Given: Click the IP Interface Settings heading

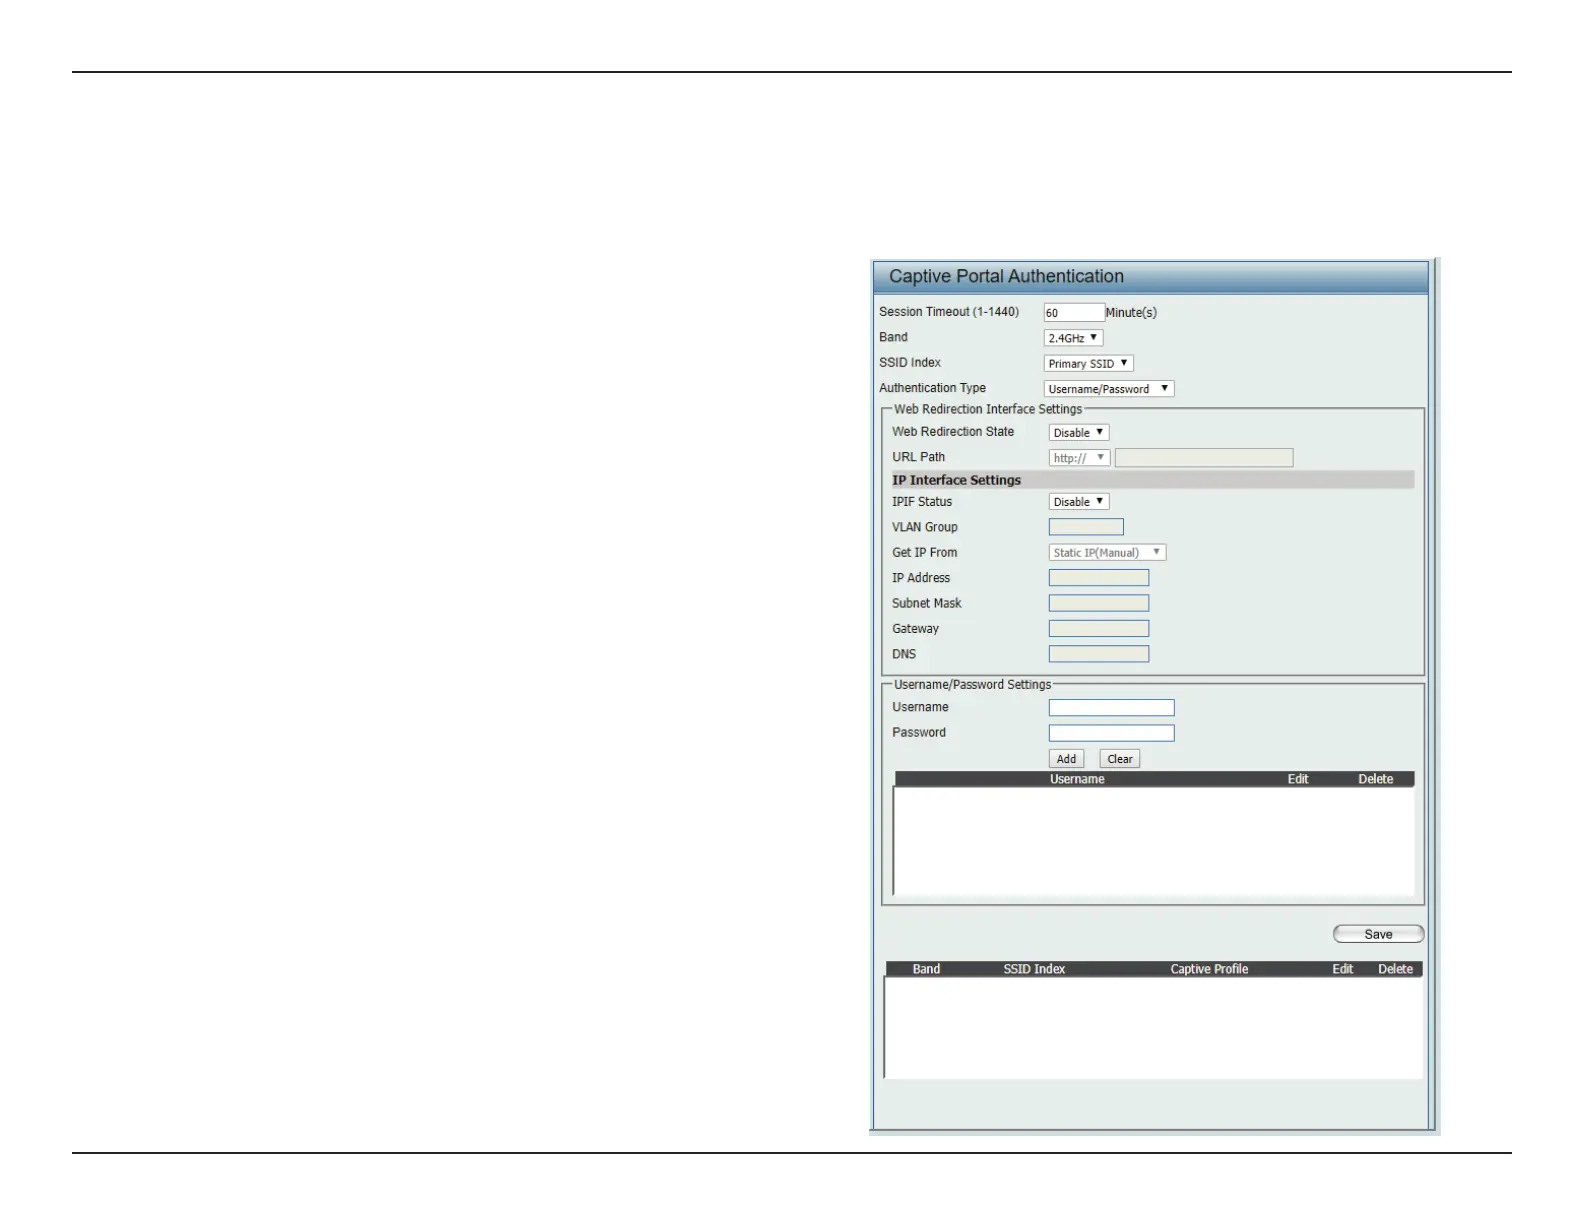Looking at the screenshot, I should [956, 480].
